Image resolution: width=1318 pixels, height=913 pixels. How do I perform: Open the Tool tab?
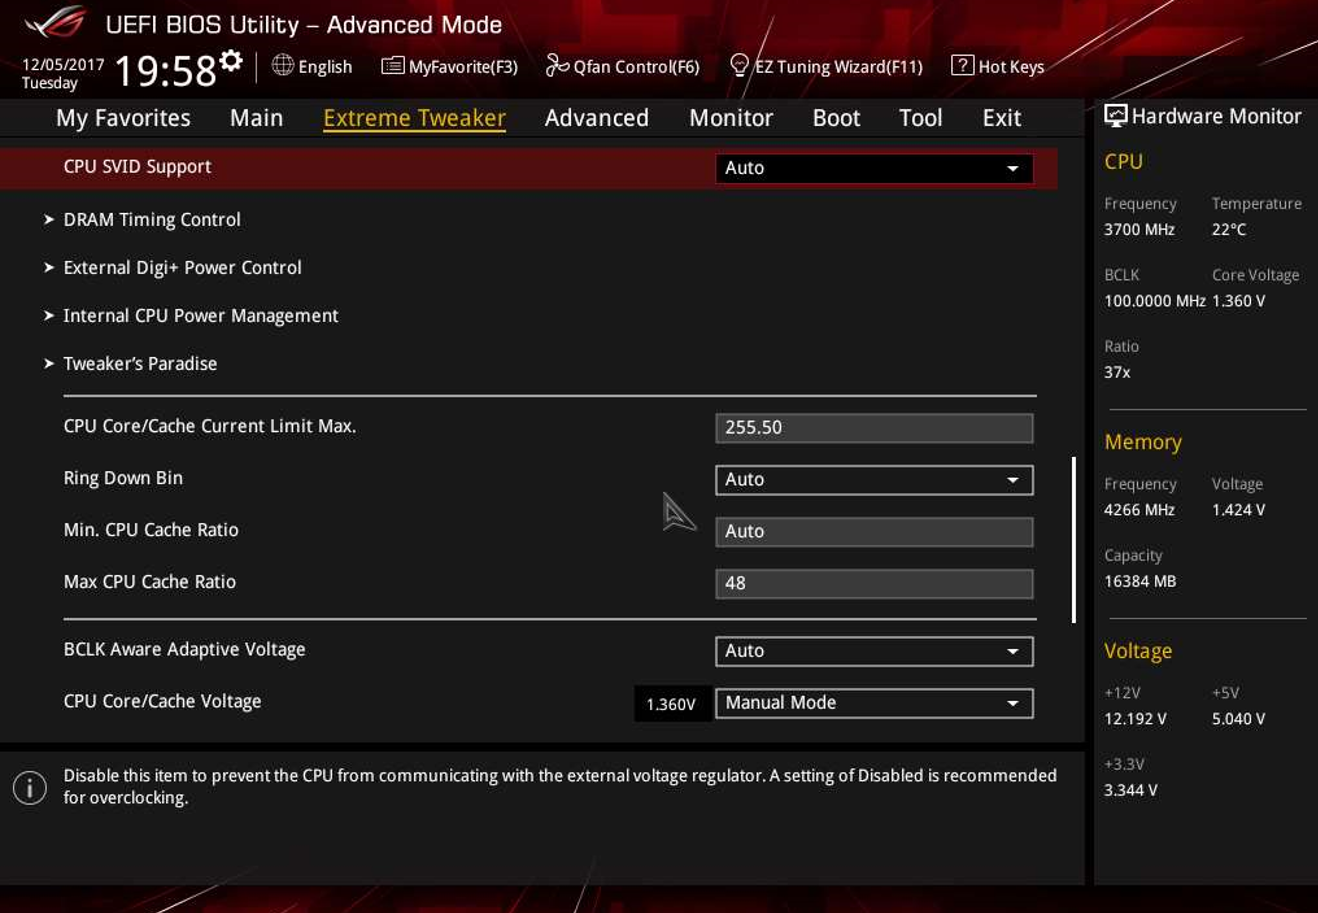tap(921, 118)
